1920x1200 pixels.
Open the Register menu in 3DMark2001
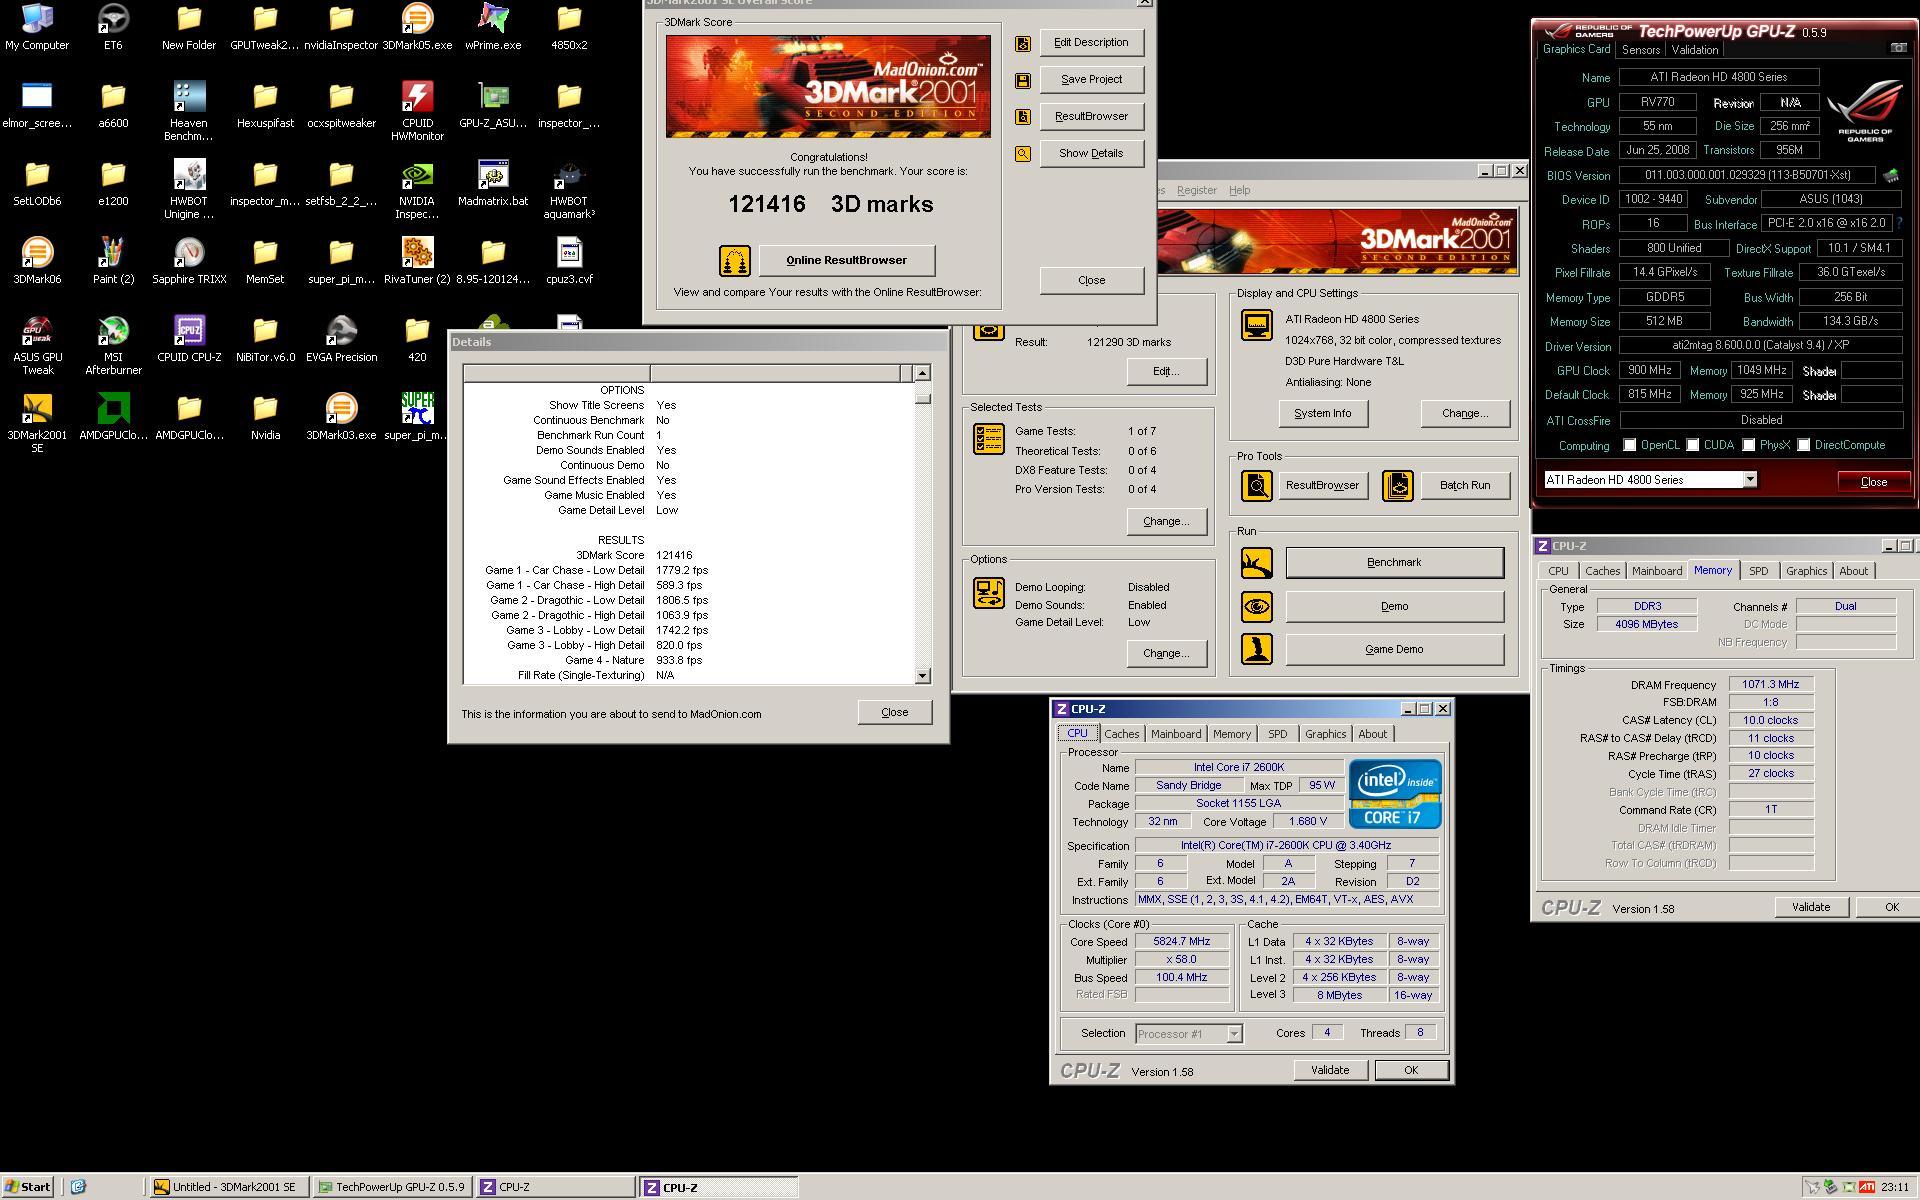click(1196, 190)
